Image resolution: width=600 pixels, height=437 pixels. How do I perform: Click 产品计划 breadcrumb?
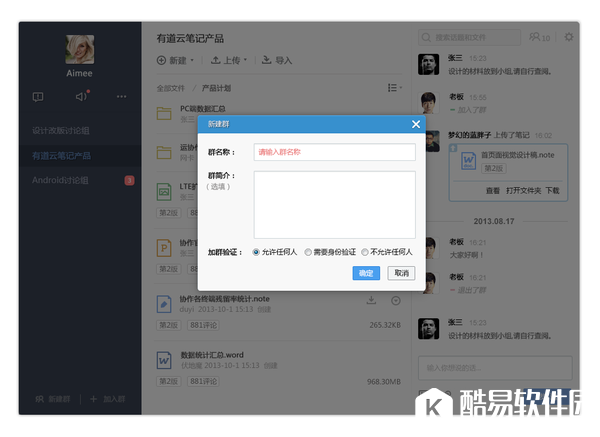(x=216, y=88)
